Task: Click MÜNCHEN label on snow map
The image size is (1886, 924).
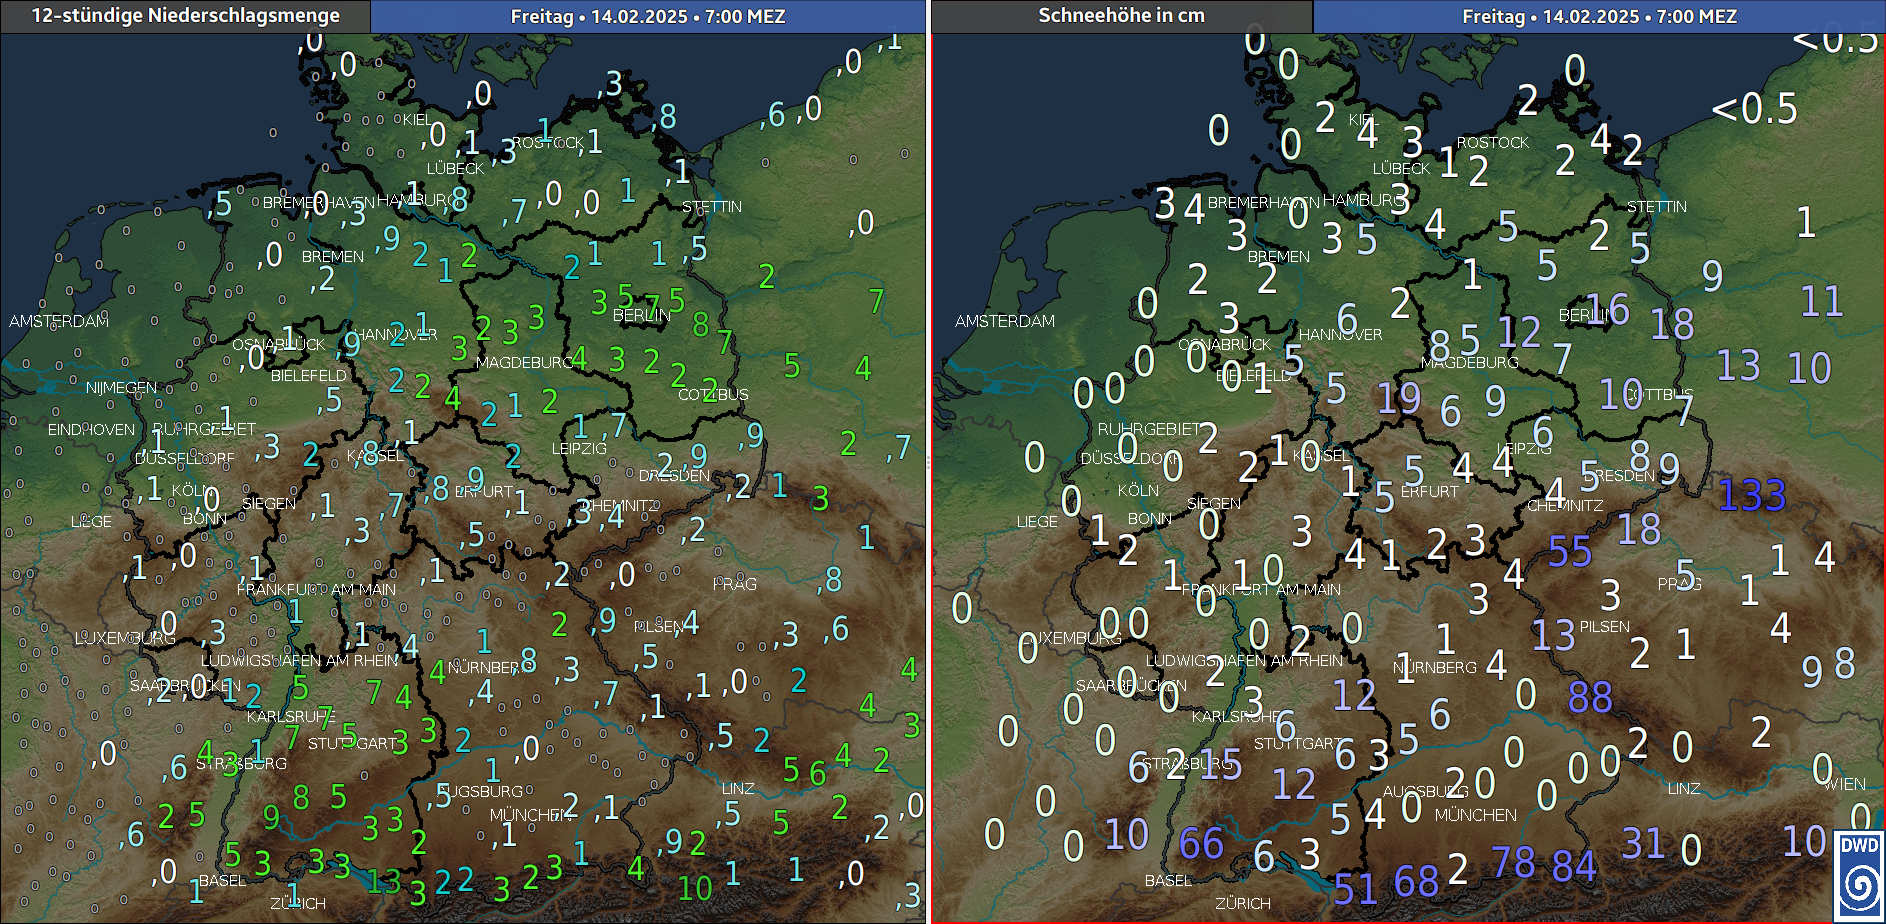Action: tap(1475, 815)
